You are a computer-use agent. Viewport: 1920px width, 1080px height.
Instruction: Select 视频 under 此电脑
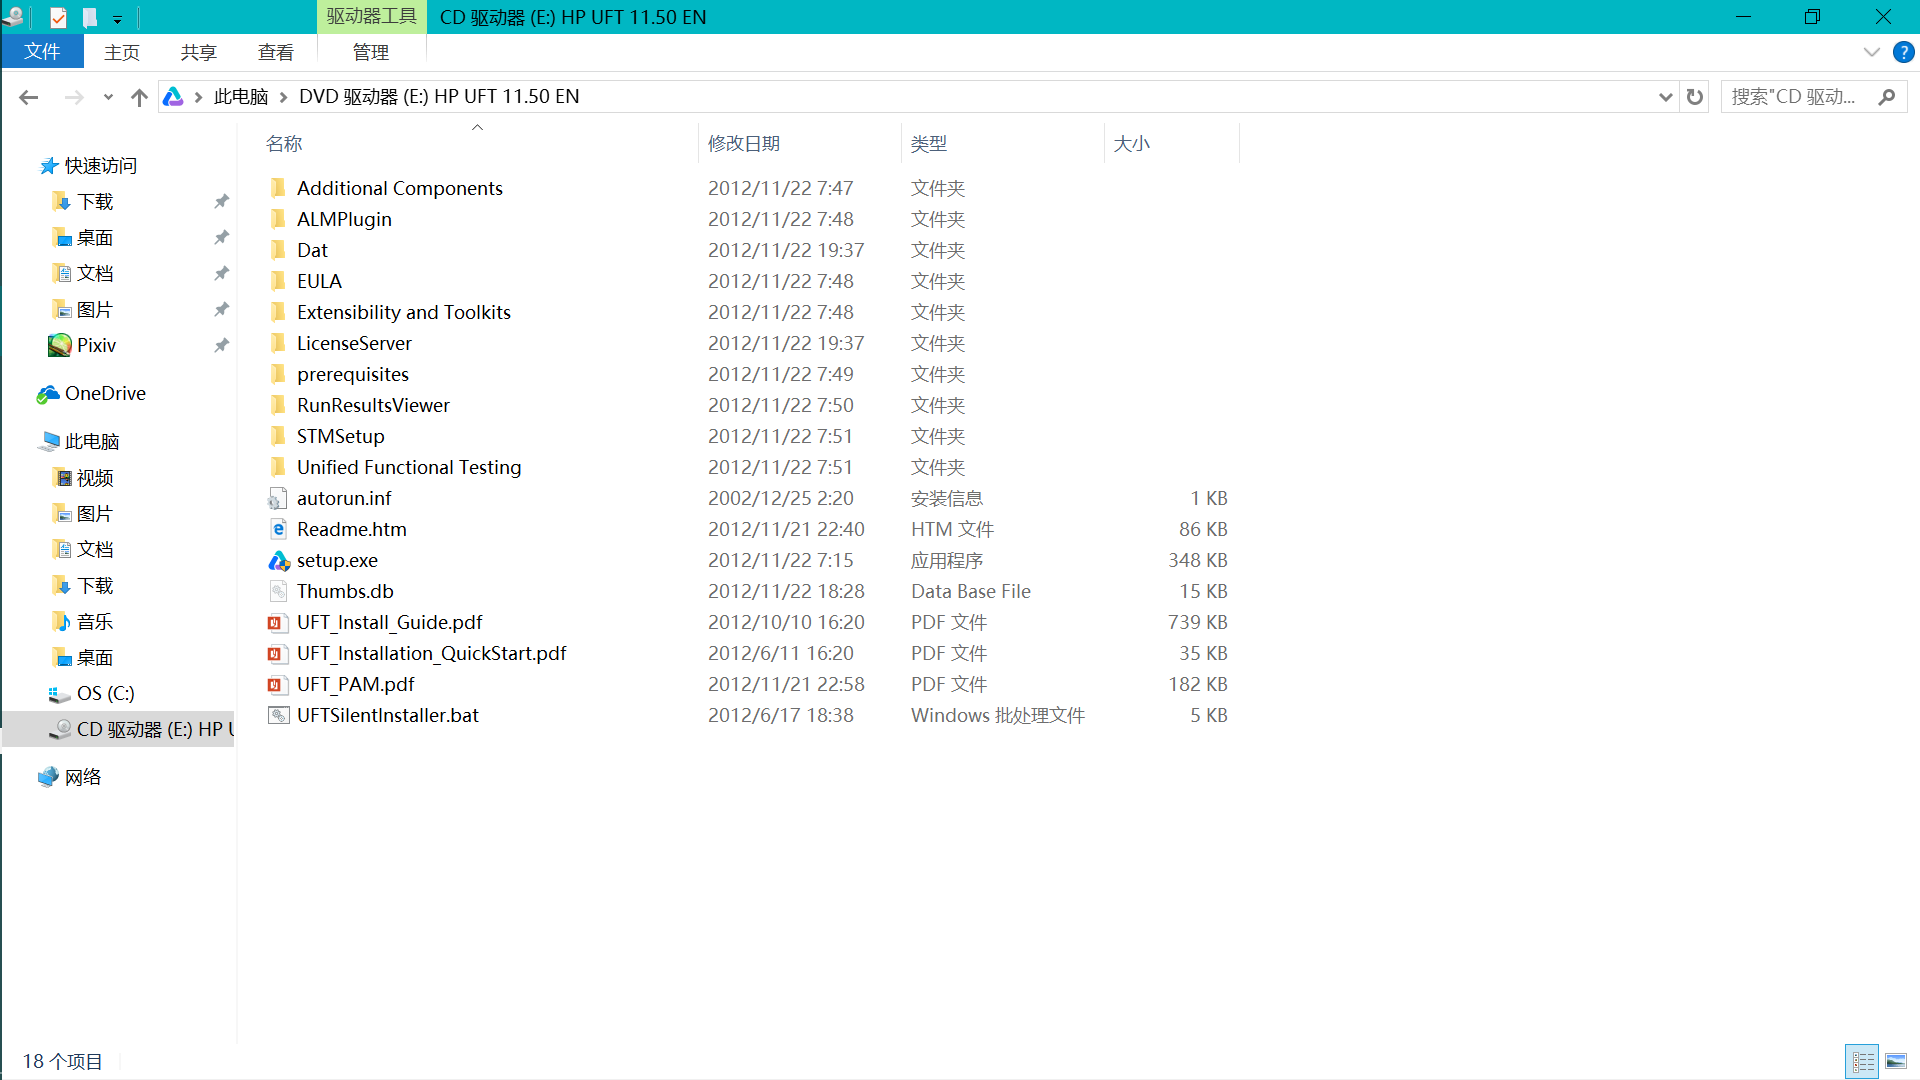tap(95, 478)
